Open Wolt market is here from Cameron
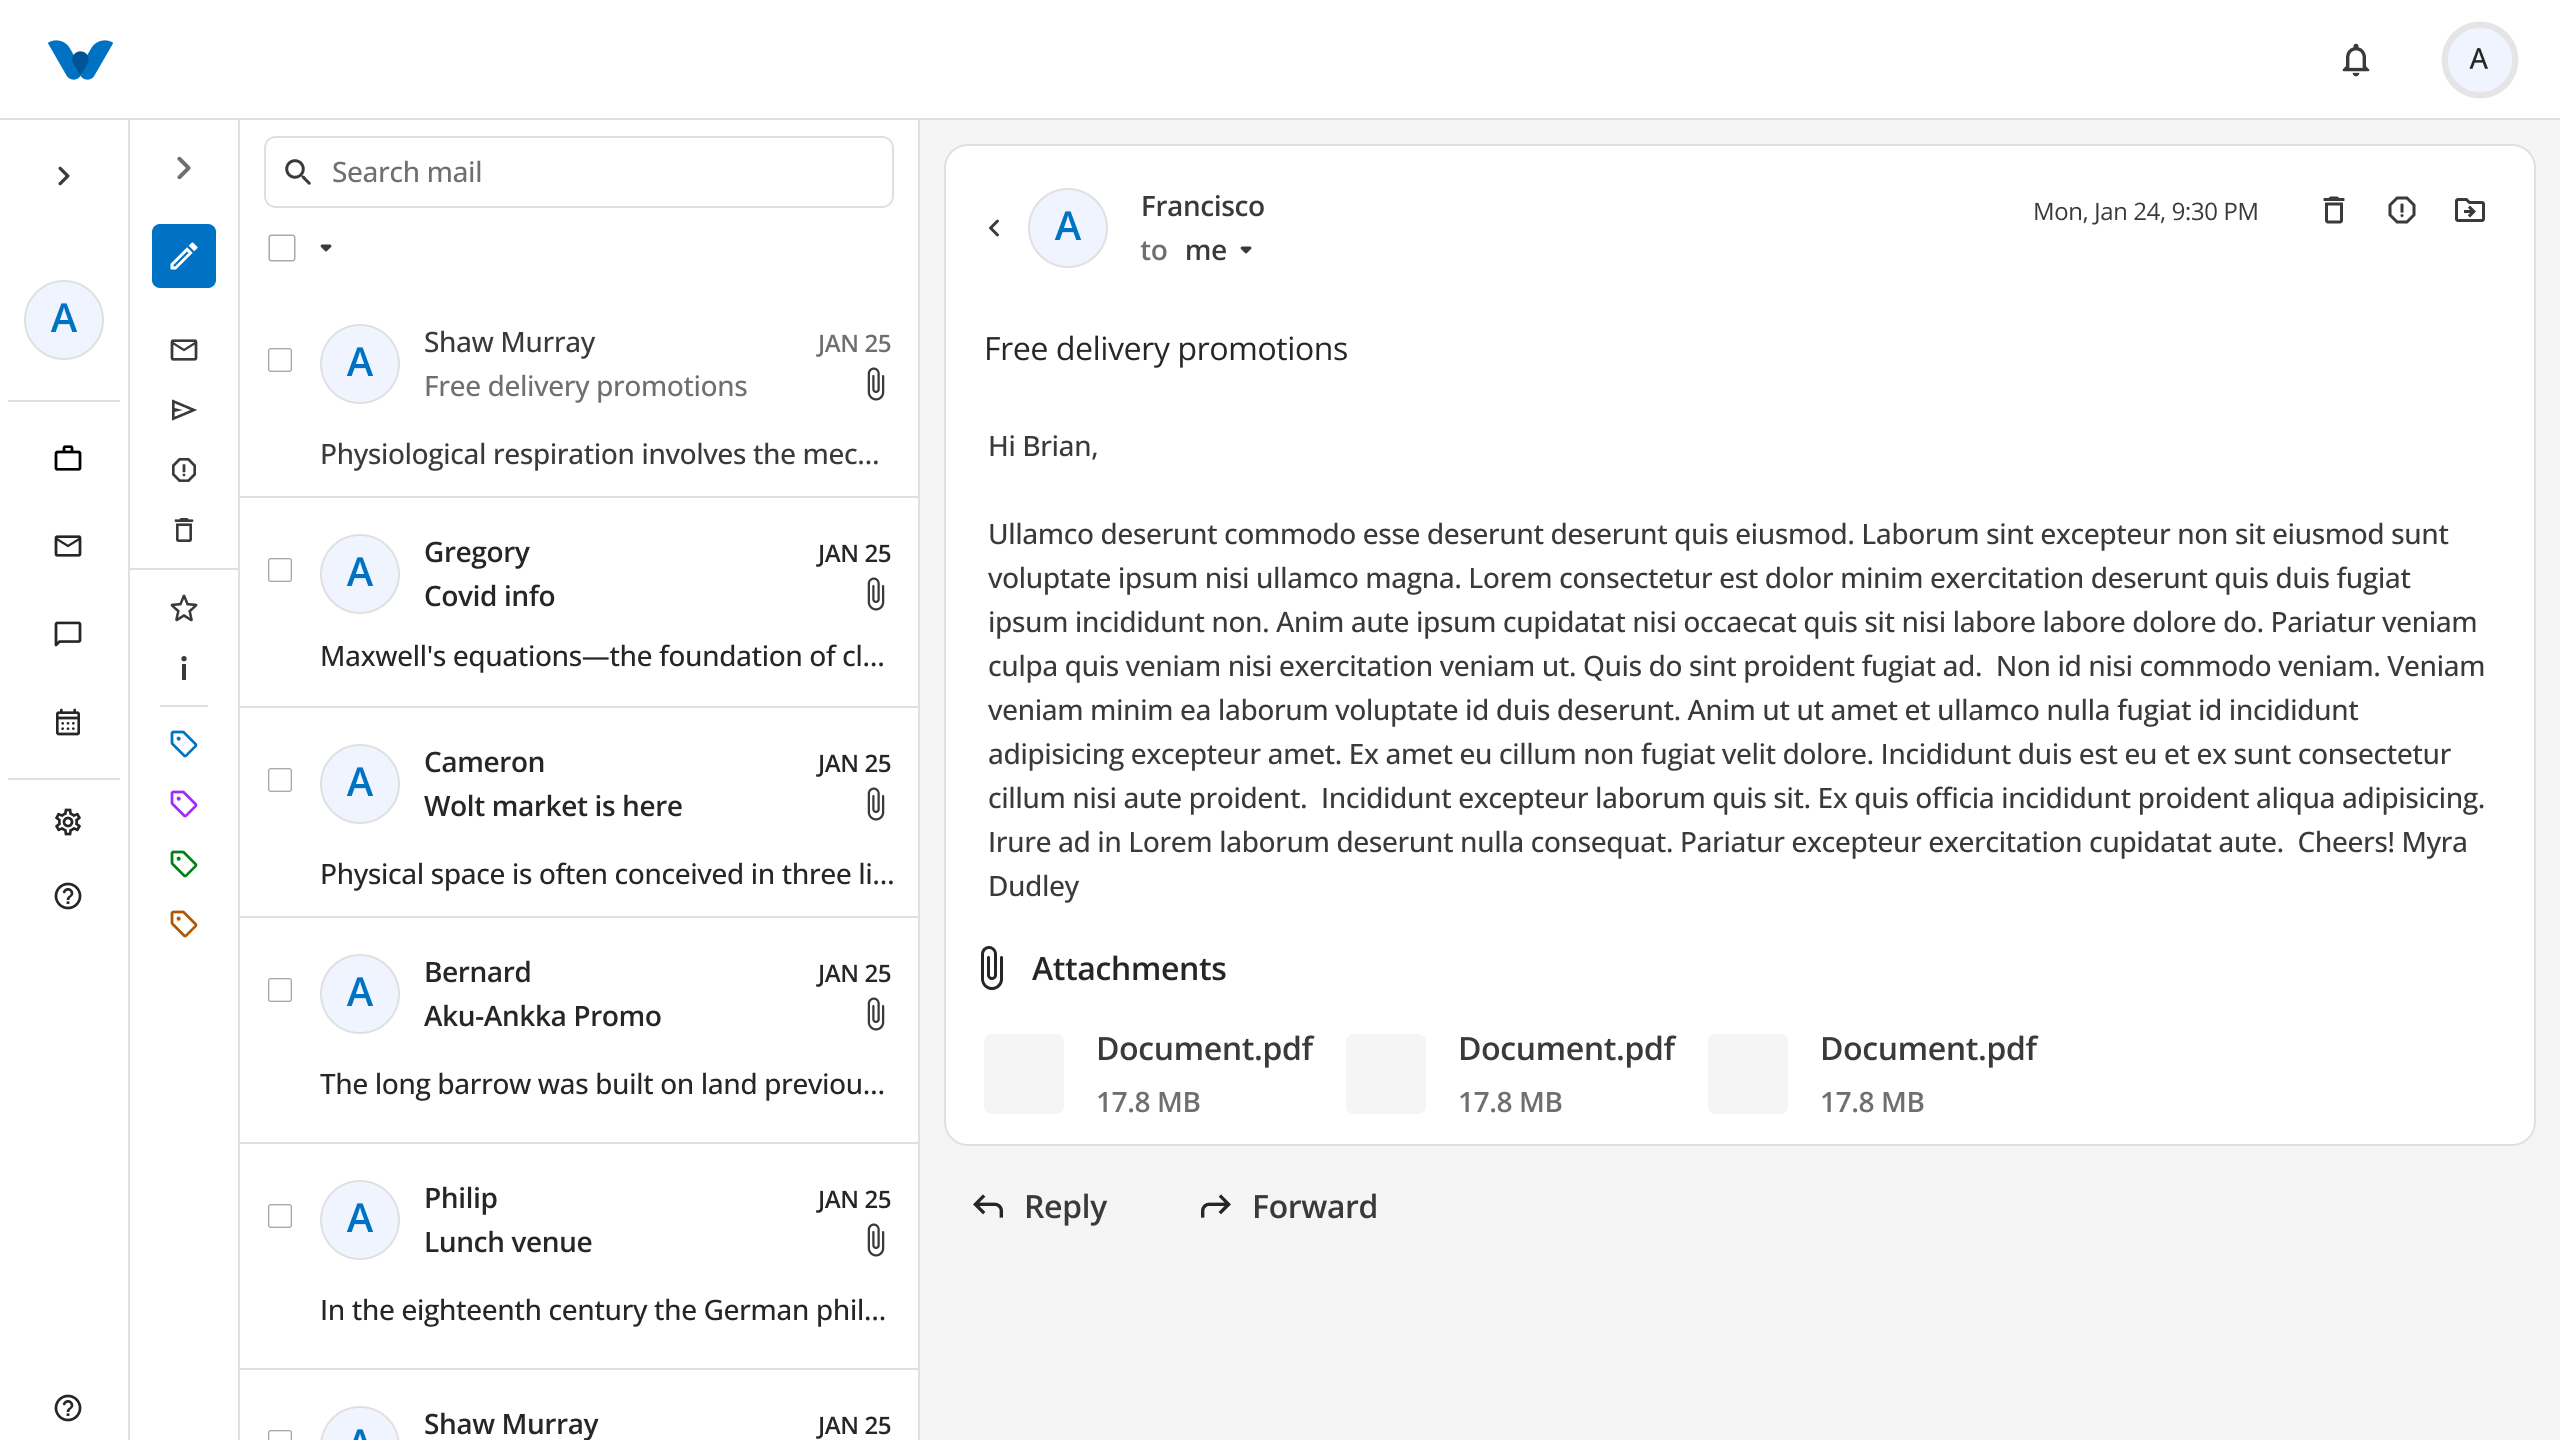 coord(579,813)
